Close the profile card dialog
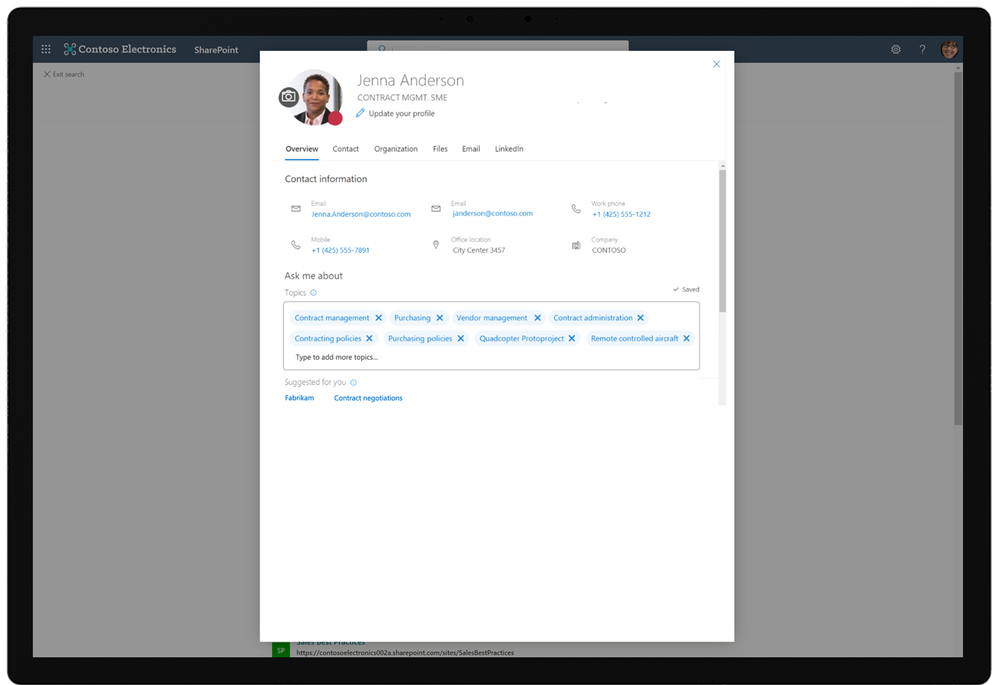Viewport: 999px width, 685px height. [716, 64]
